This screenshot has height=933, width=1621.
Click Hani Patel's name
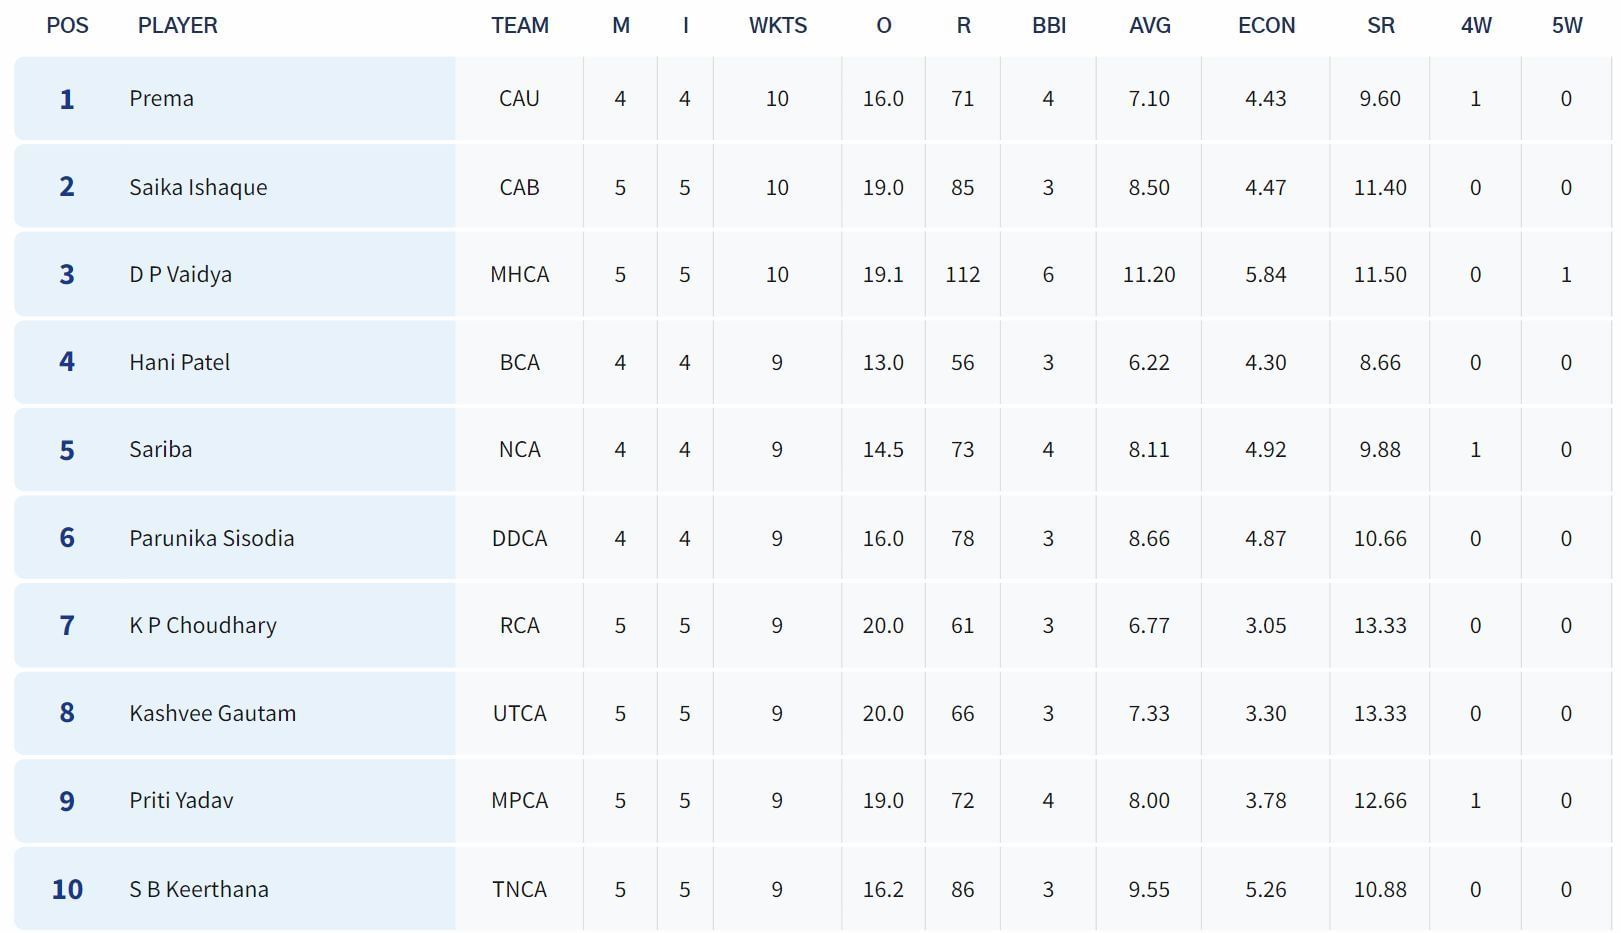(179, 362)
